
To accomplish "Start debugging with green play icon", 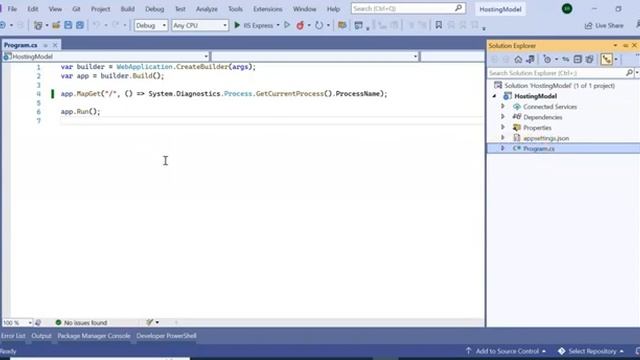I will point(237,25).
